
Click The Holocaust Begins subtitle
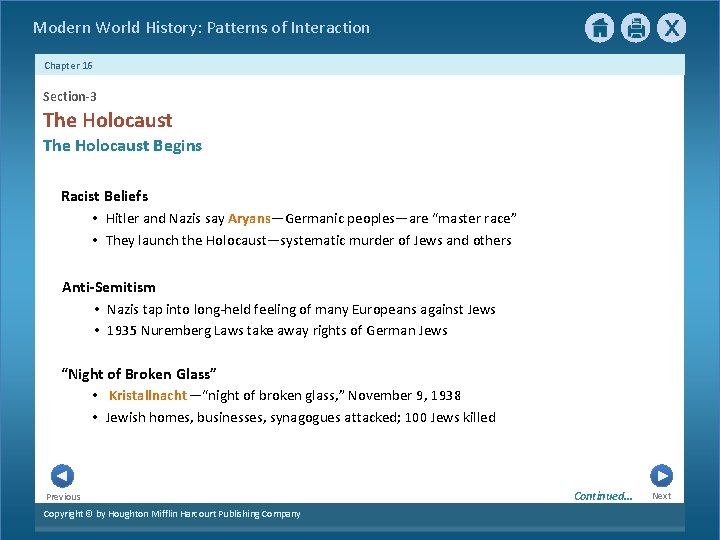point(122,146)
